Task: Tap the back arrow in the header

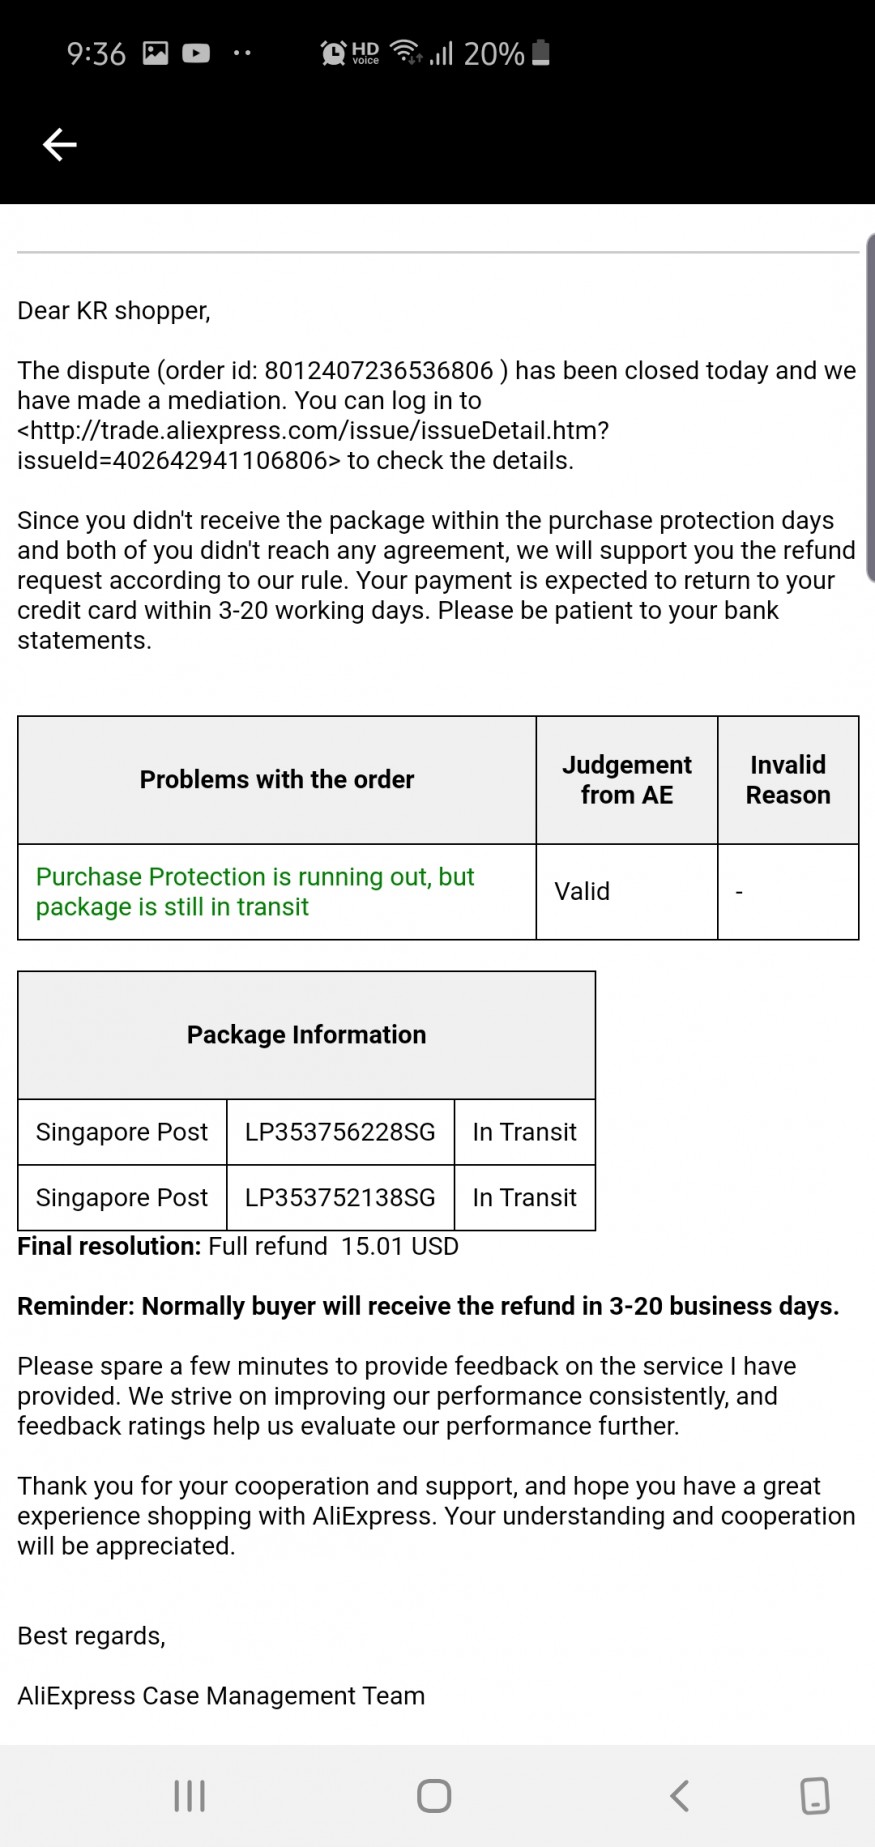Action: pyautogui.click(x=59, y=145)
